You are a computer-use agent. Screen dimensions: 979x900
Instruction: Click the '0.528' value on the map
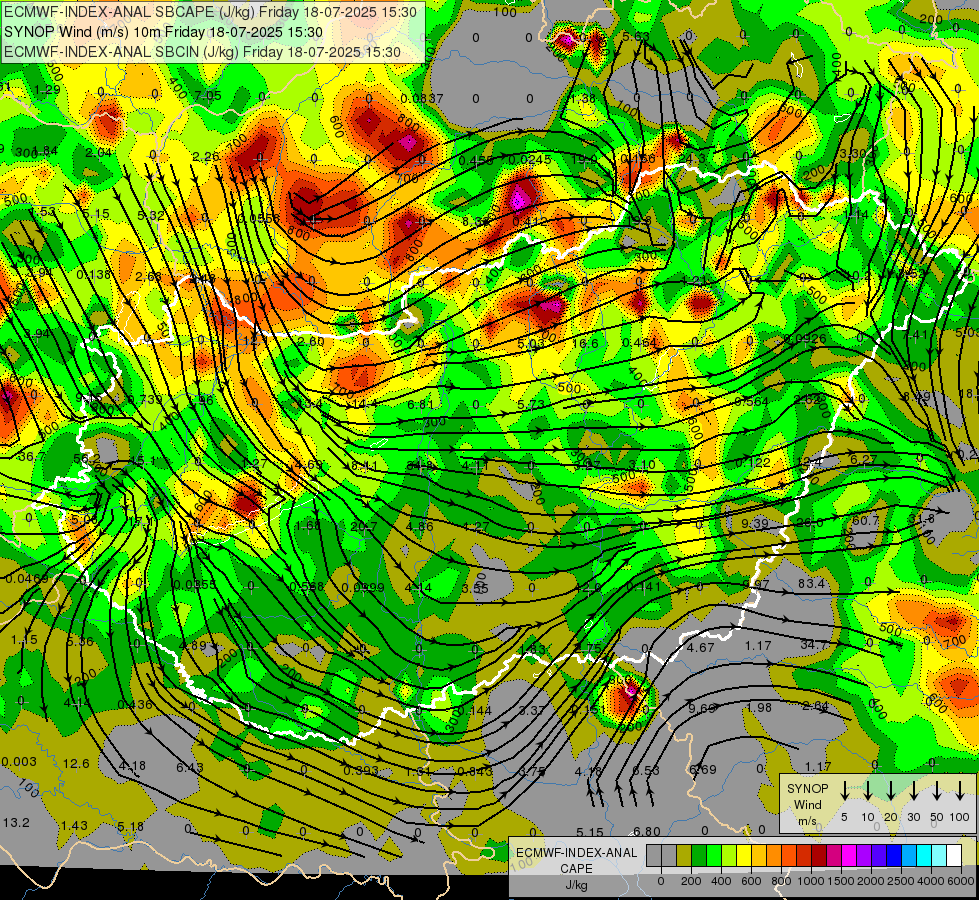coord(307,586)
